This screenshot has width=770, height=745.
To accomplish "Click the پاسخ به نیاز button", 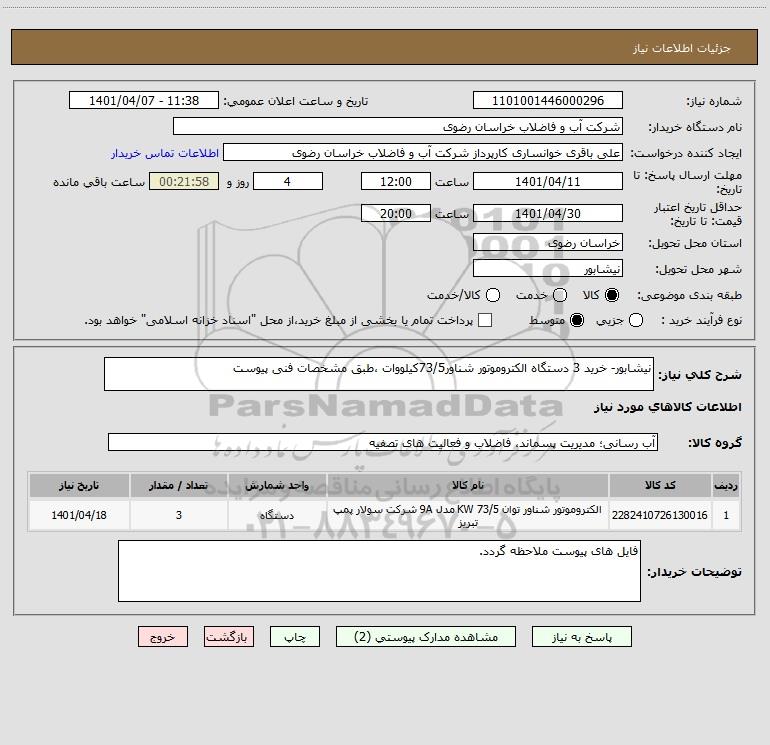I will (x=582, y=637).
